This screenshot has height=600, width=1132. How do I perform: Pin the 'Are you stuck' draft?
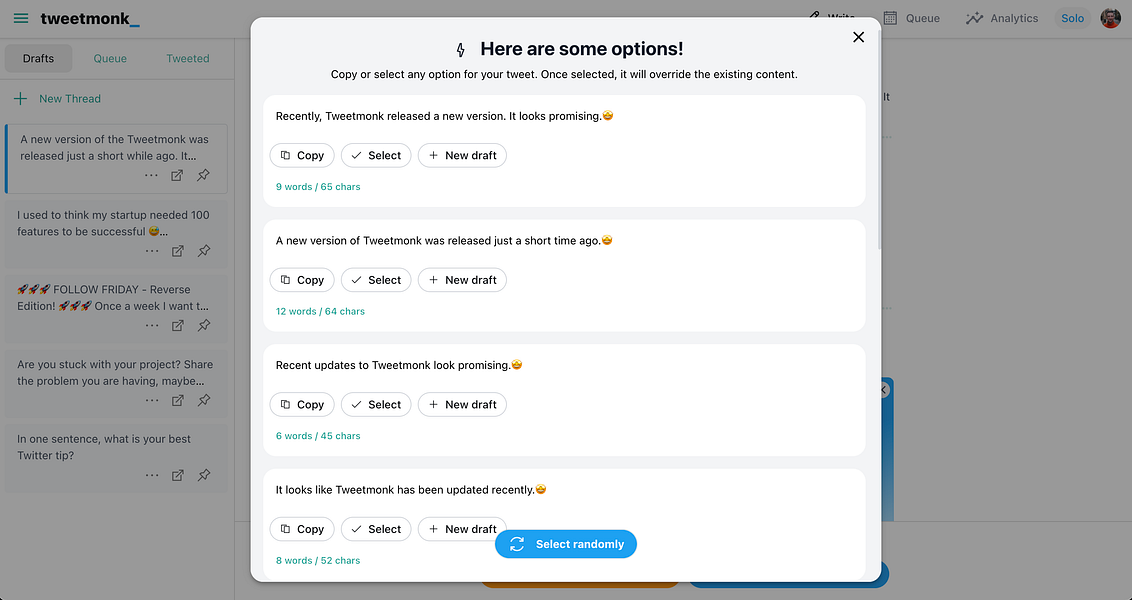coord(204,400)
